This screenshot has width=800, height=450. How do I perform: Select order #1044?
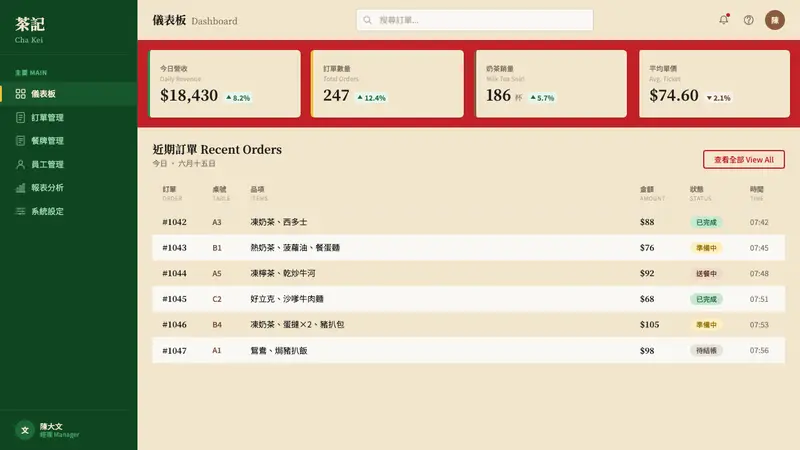point(468,273)
